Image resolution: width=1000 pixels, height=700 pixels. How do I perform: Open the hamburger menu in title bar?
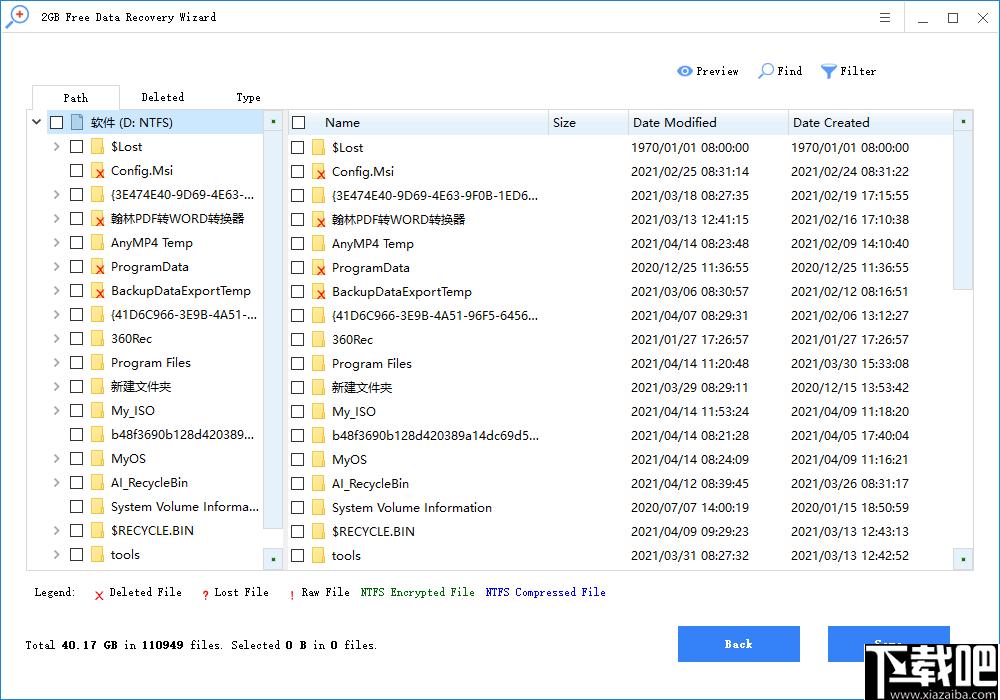click(x=885, y=18)
